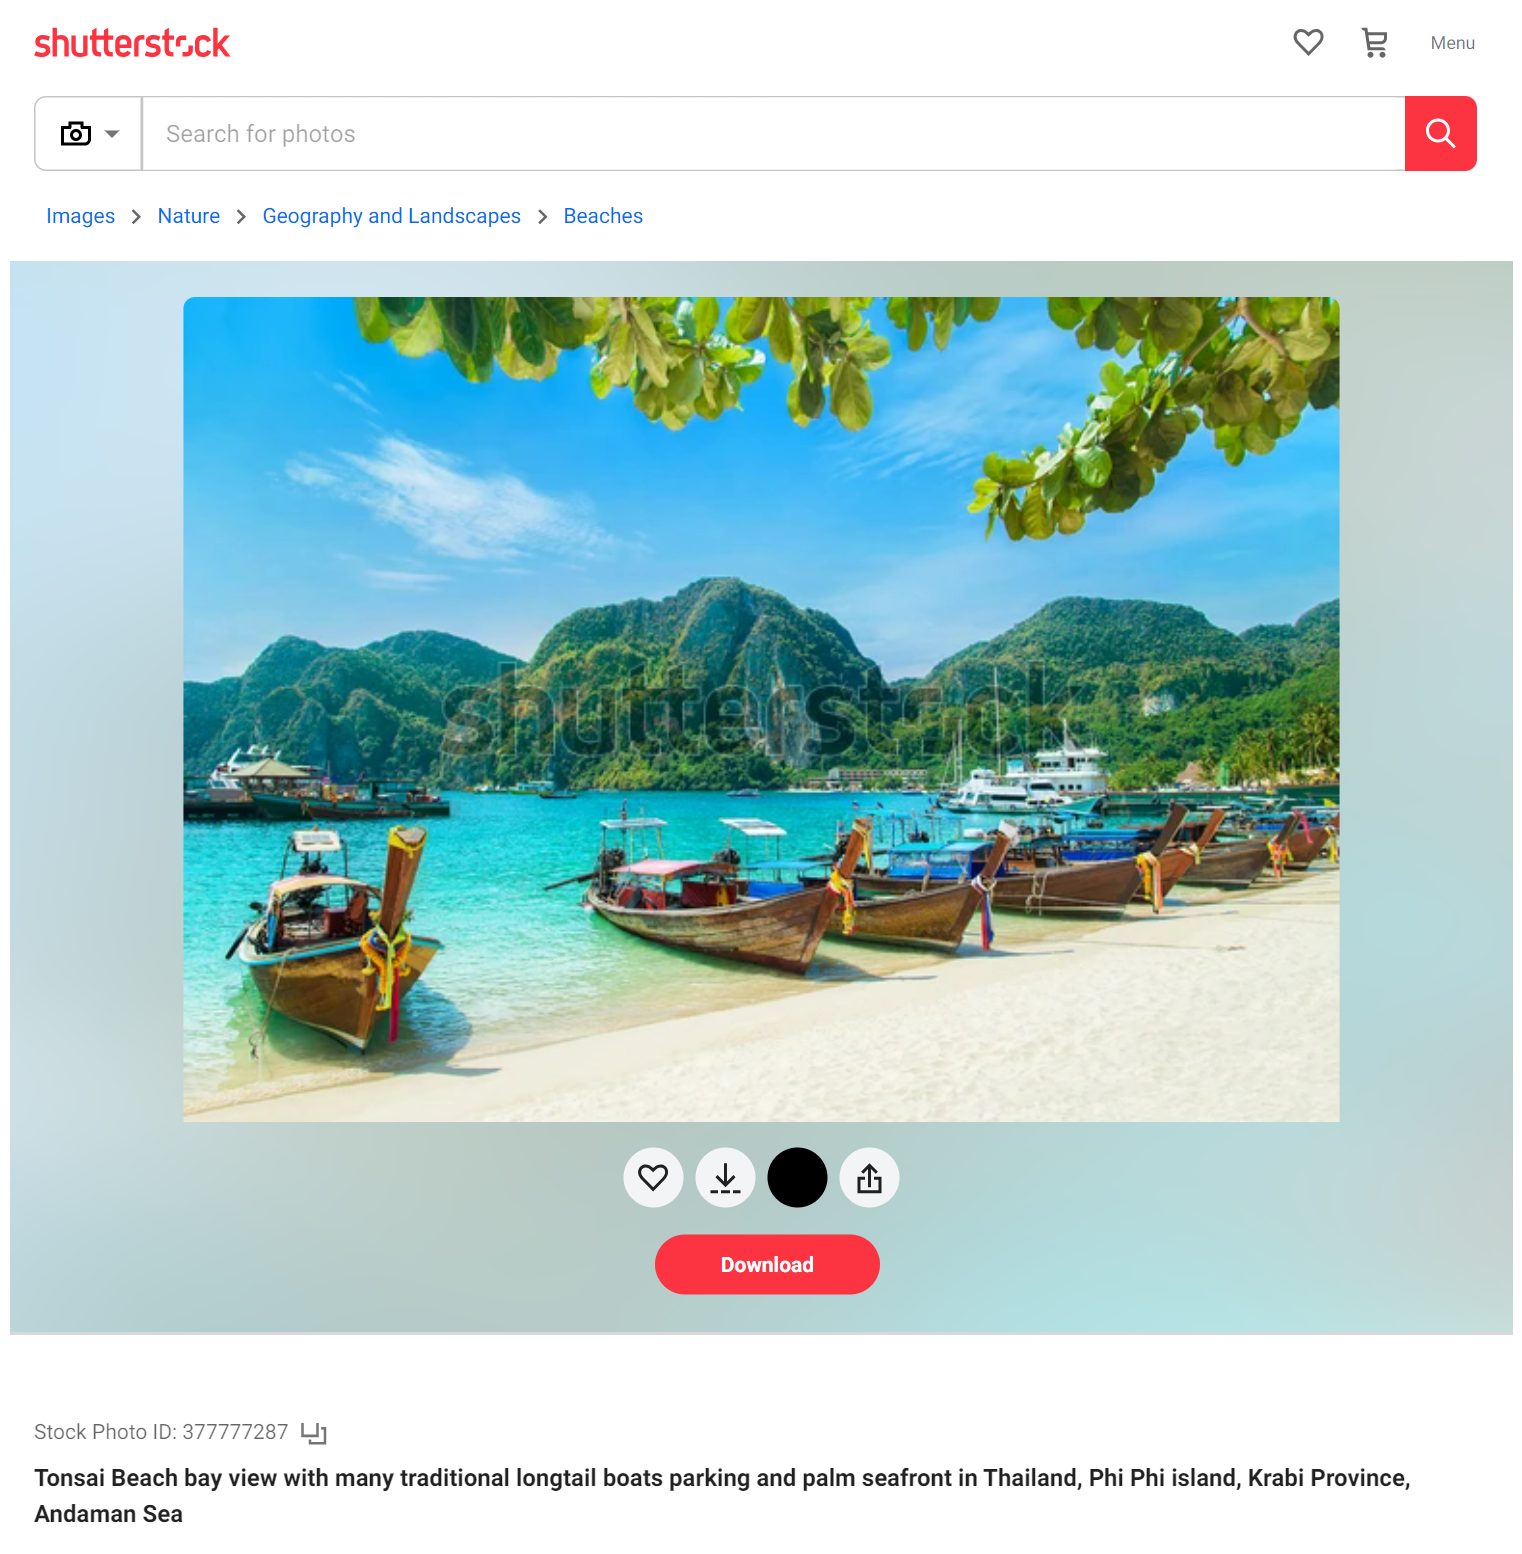The height and width of the screenshot is (1554, 1522).
Task: Click the Tonsai Beach longtail boats photo
Action: 761,709
